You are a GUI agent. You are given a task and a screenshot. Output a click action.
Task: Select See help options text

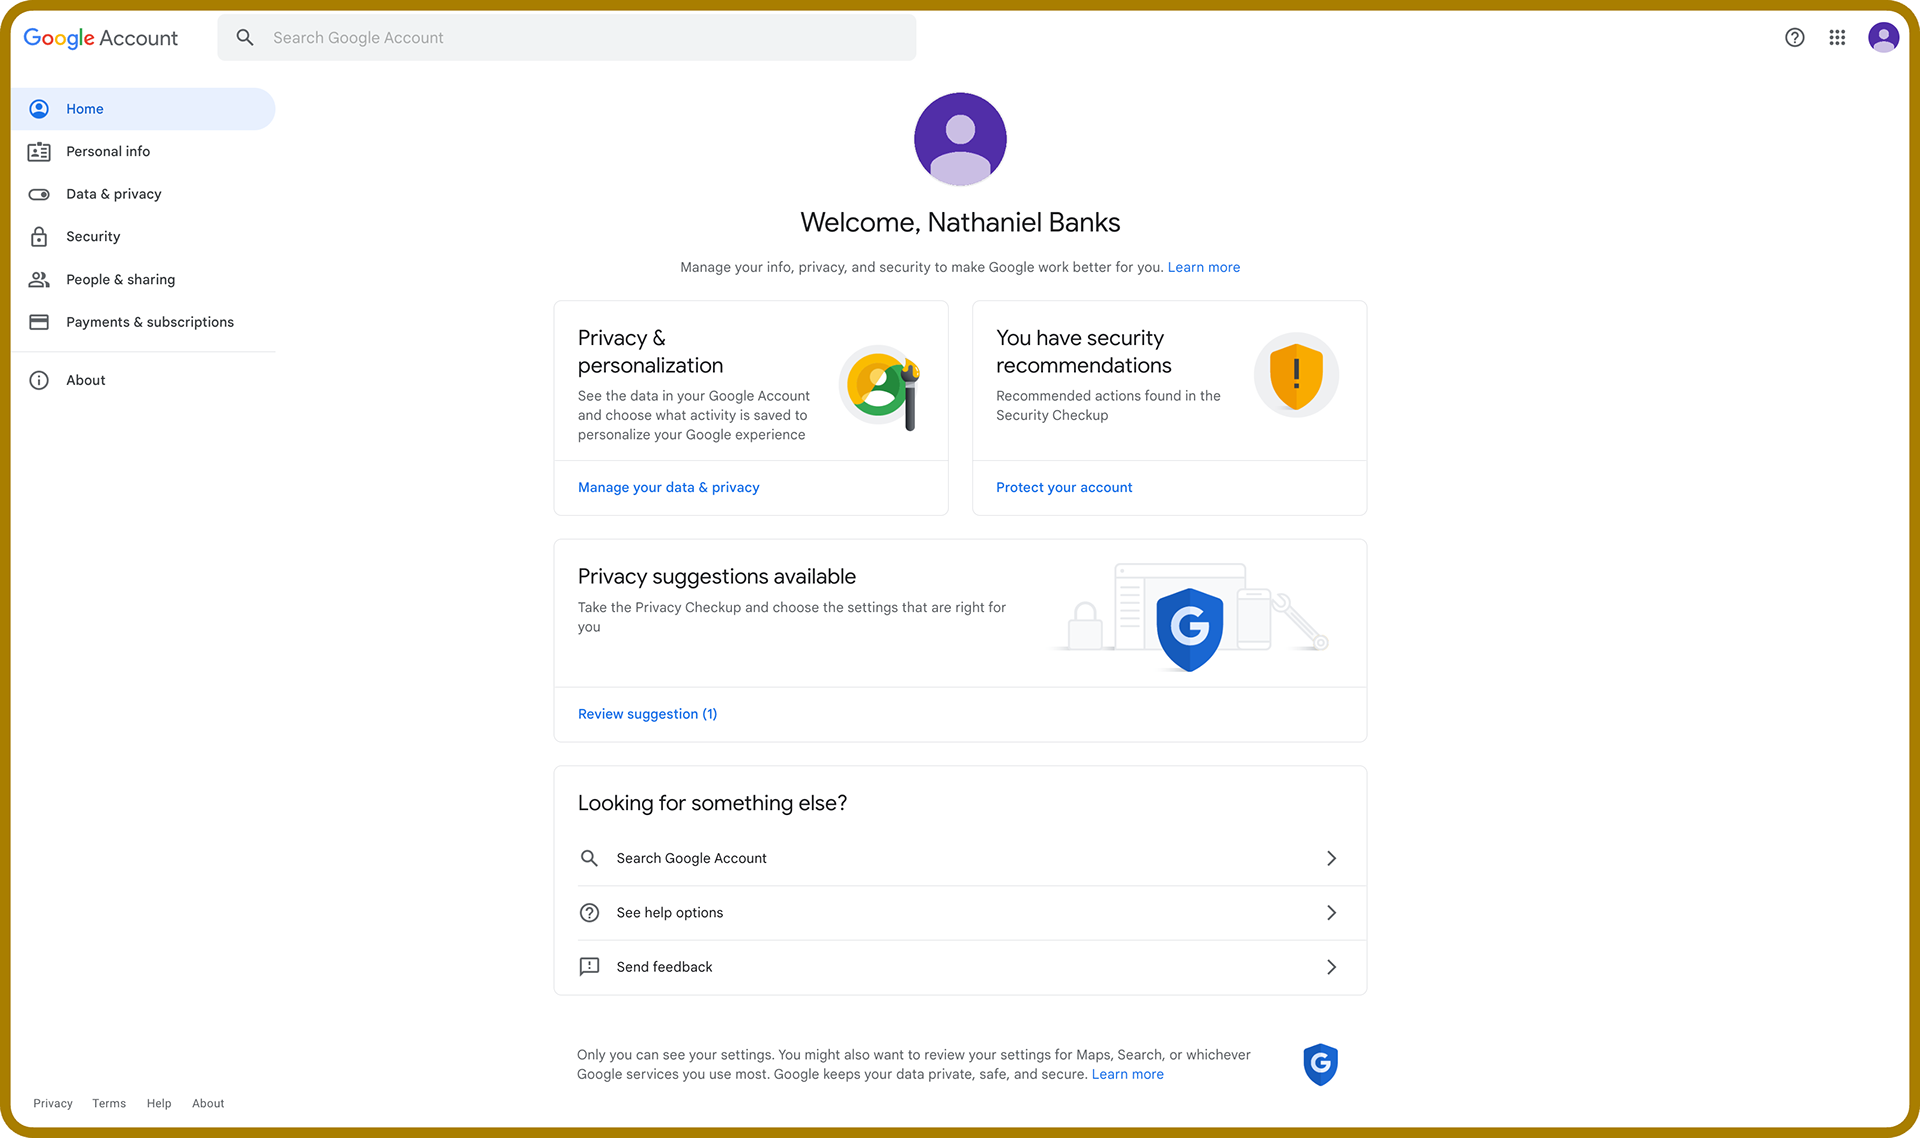[x=669, y=913]
